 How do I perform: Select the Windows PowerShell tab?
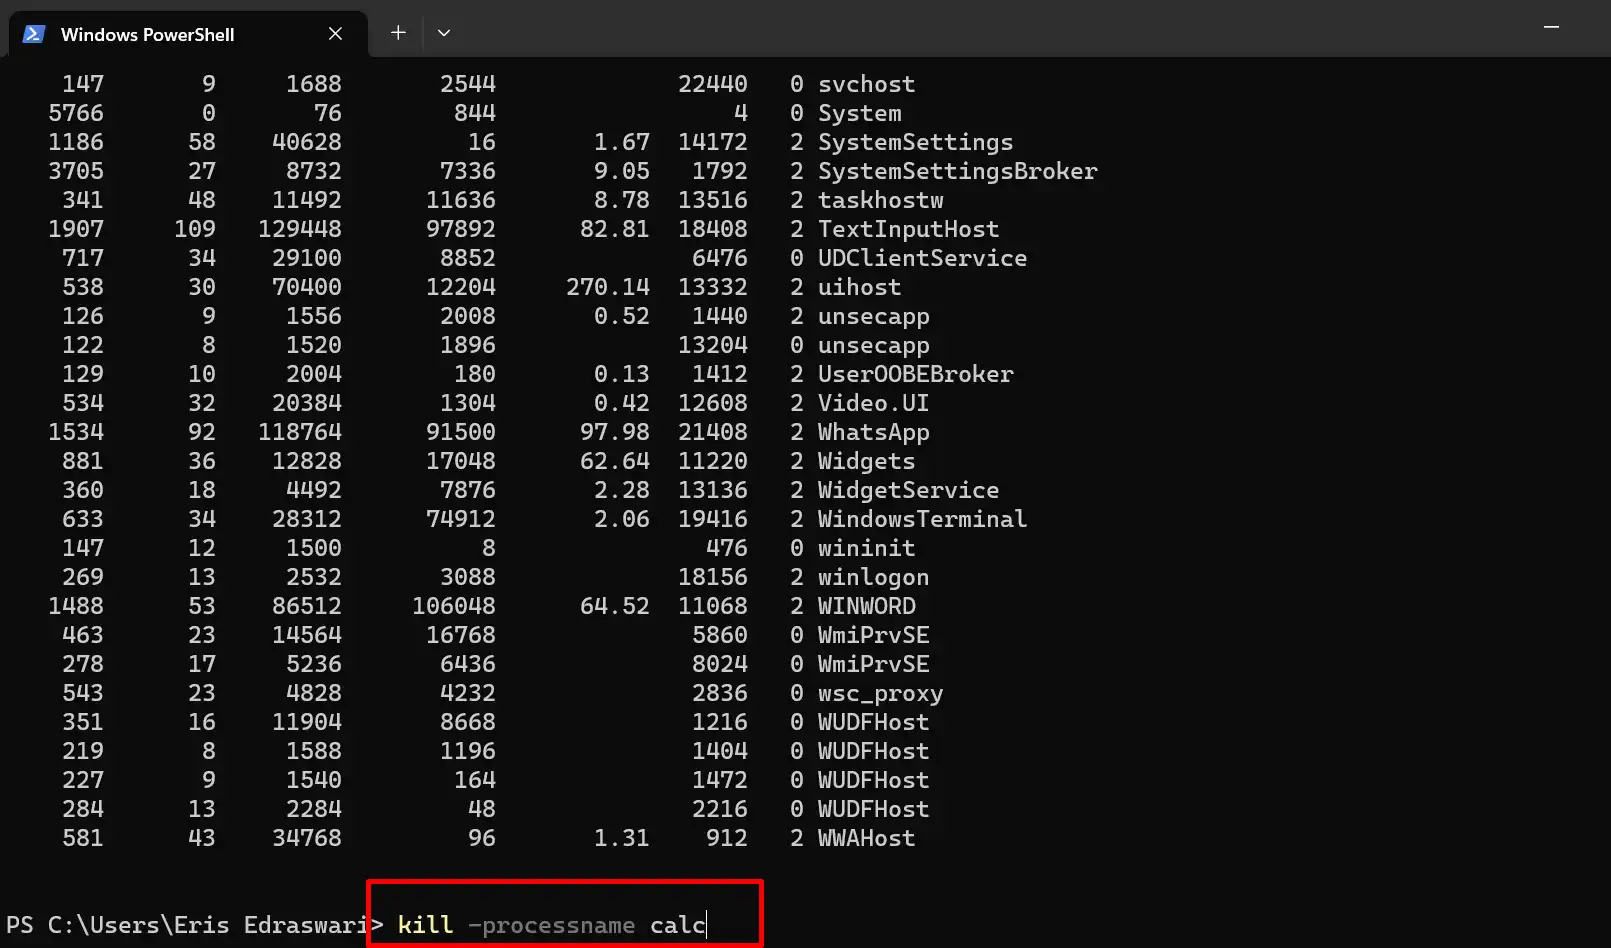pos(188,34)
